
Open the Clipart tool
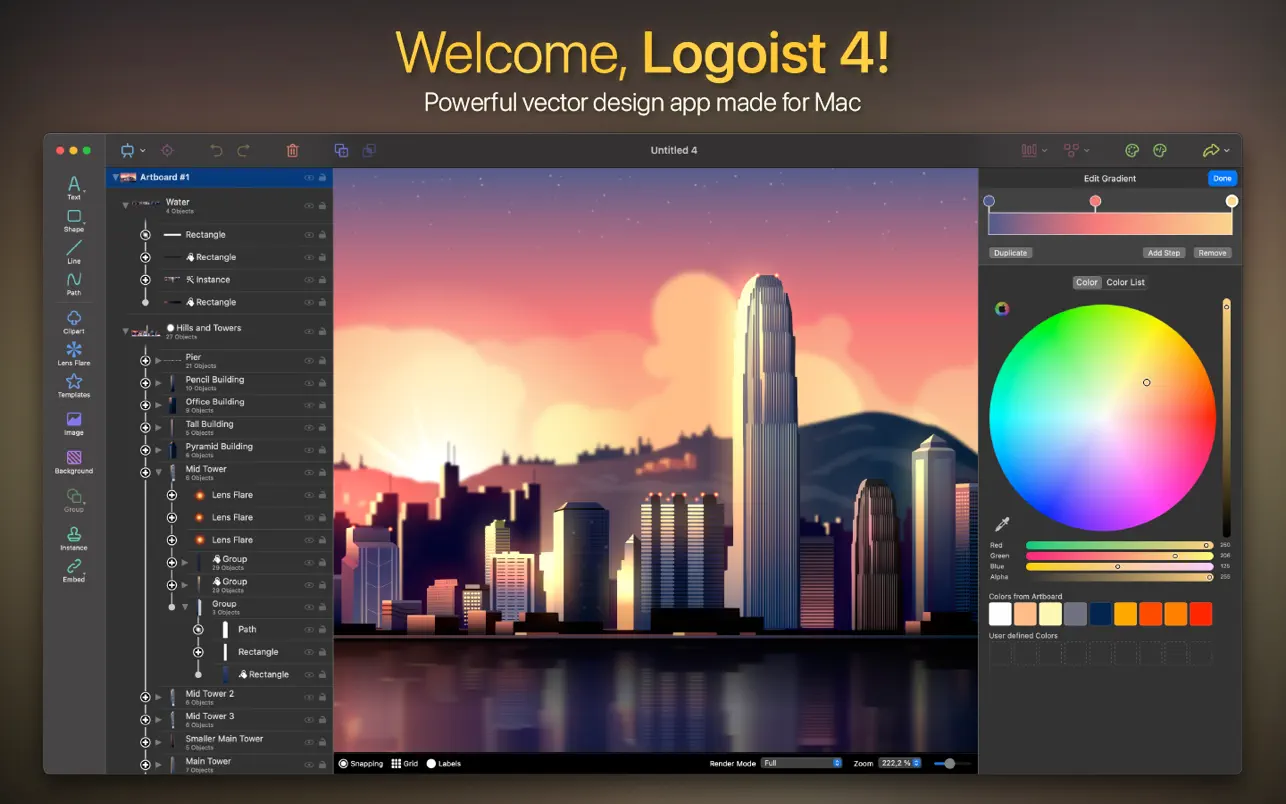(x=74, y=321)
